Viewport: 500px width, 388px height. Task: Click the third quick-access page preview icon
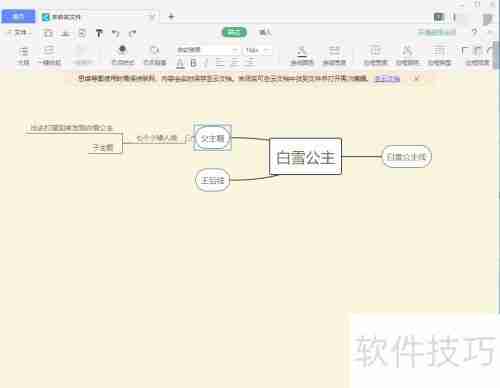[82, 33]
